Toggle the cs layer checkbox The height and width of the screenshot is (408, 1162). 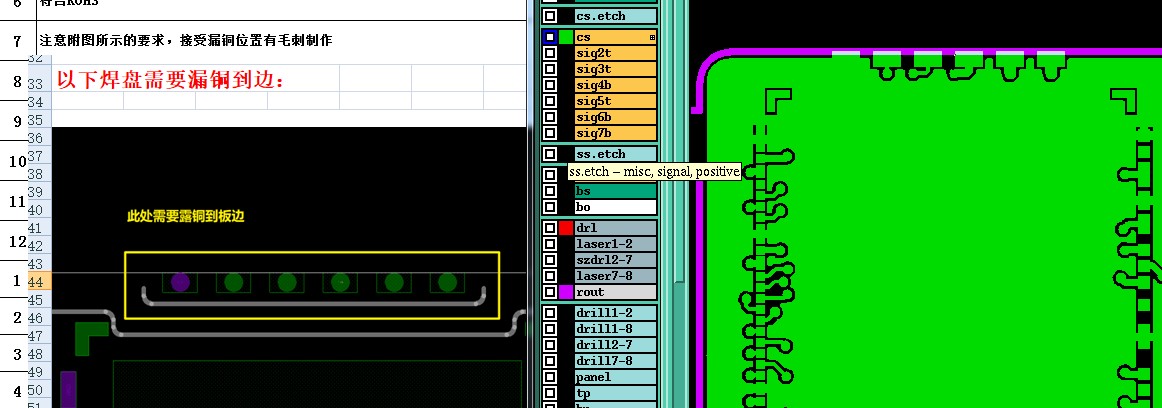tap(550, 37)
